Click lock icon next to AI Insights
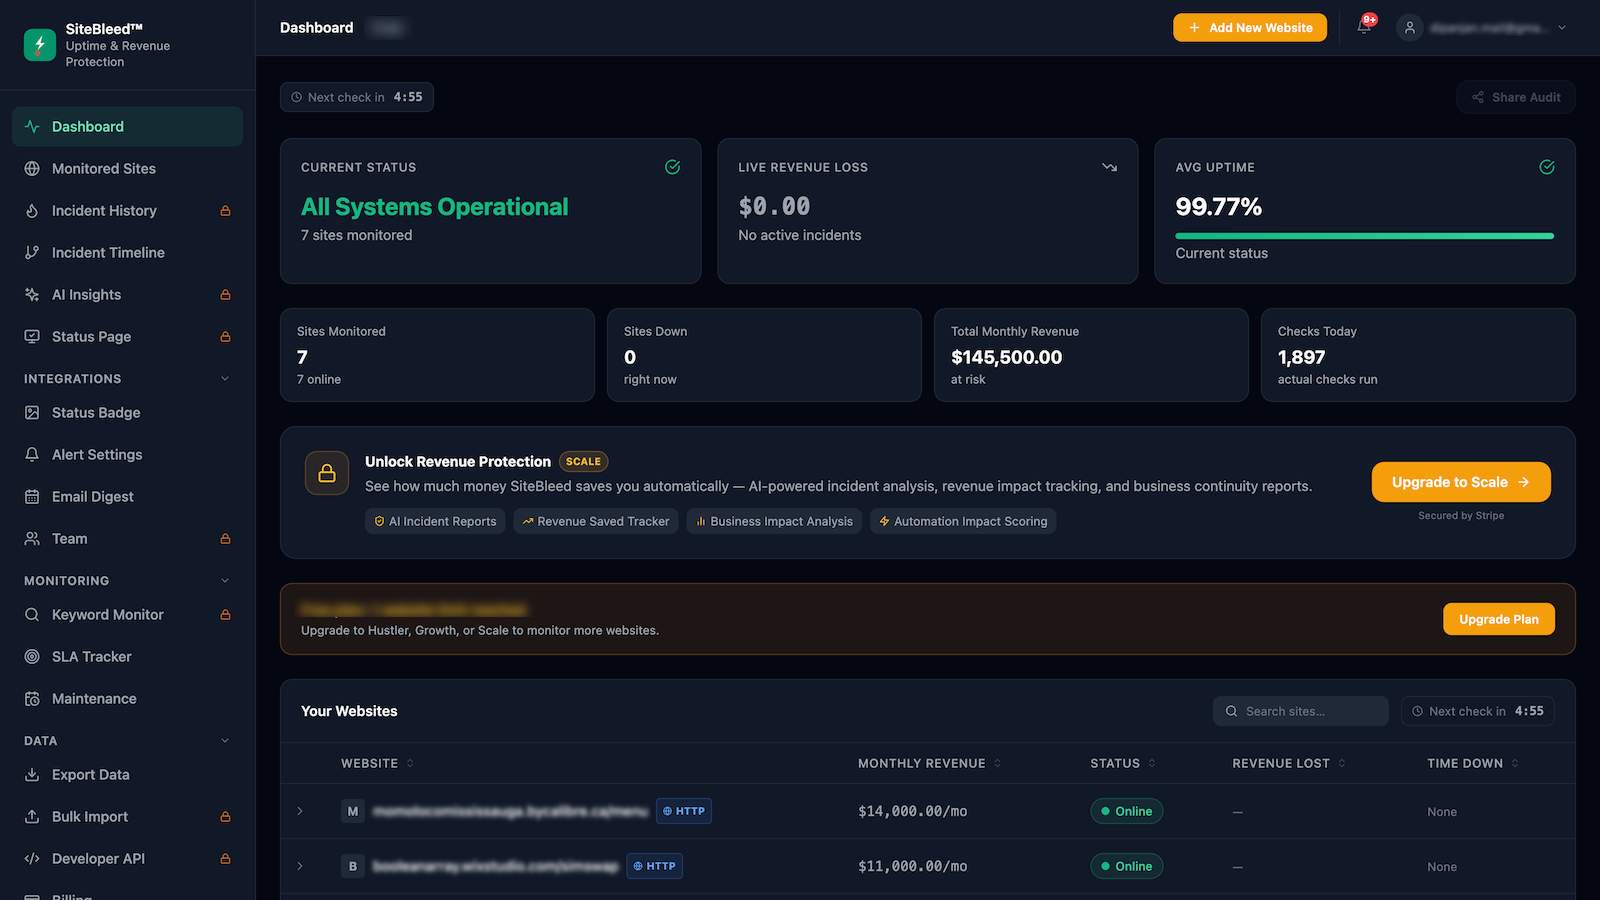1600x900 pixels. [225, 295]
